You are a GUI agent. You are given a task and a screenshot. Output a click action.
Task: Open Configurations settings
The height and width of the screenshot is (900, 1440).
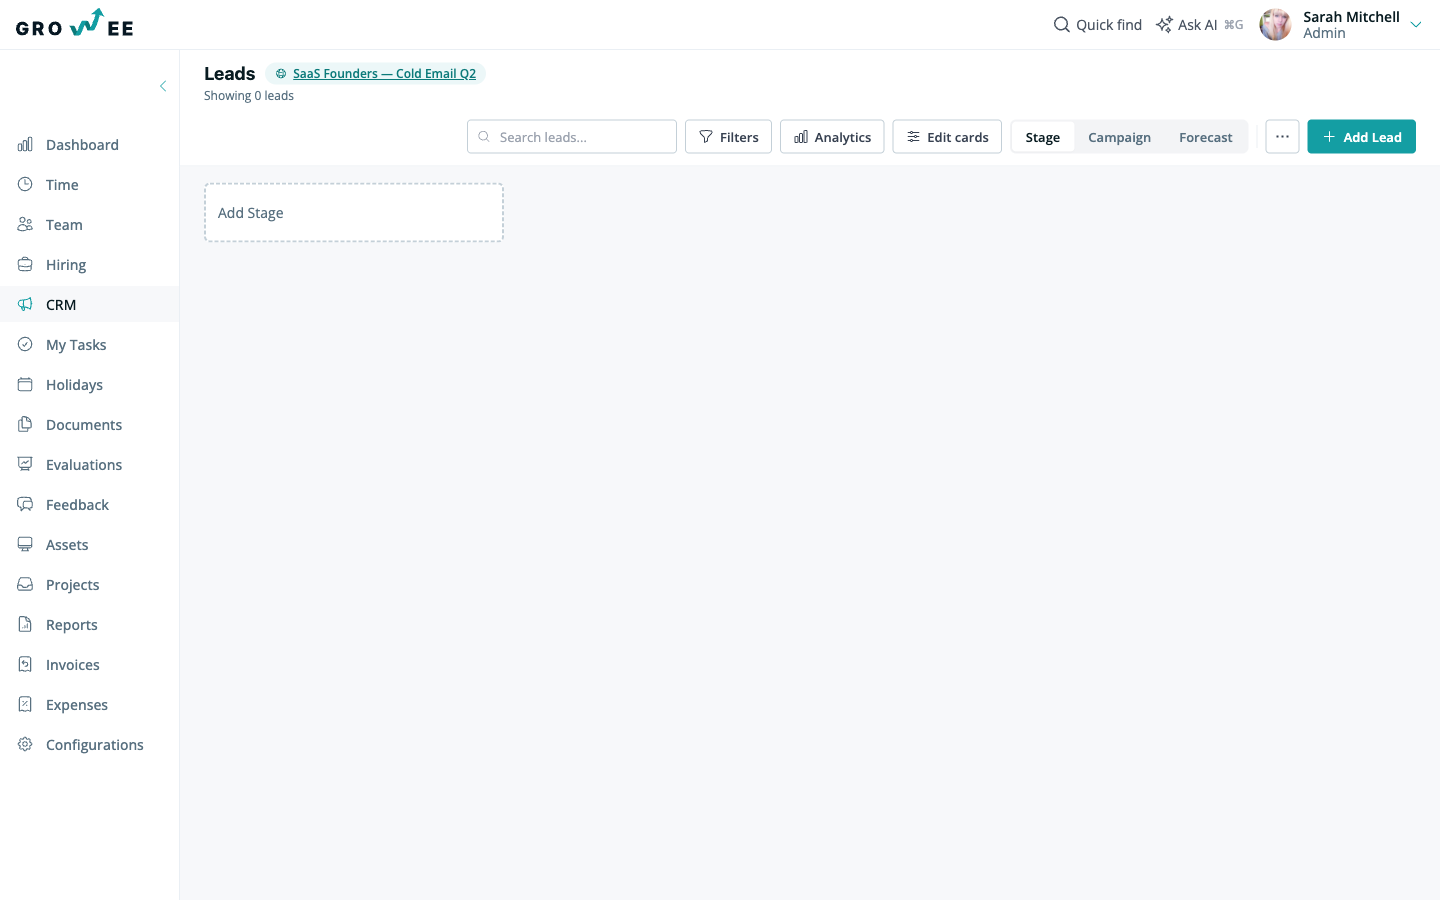pyautogui.click(x=90, y=745)
